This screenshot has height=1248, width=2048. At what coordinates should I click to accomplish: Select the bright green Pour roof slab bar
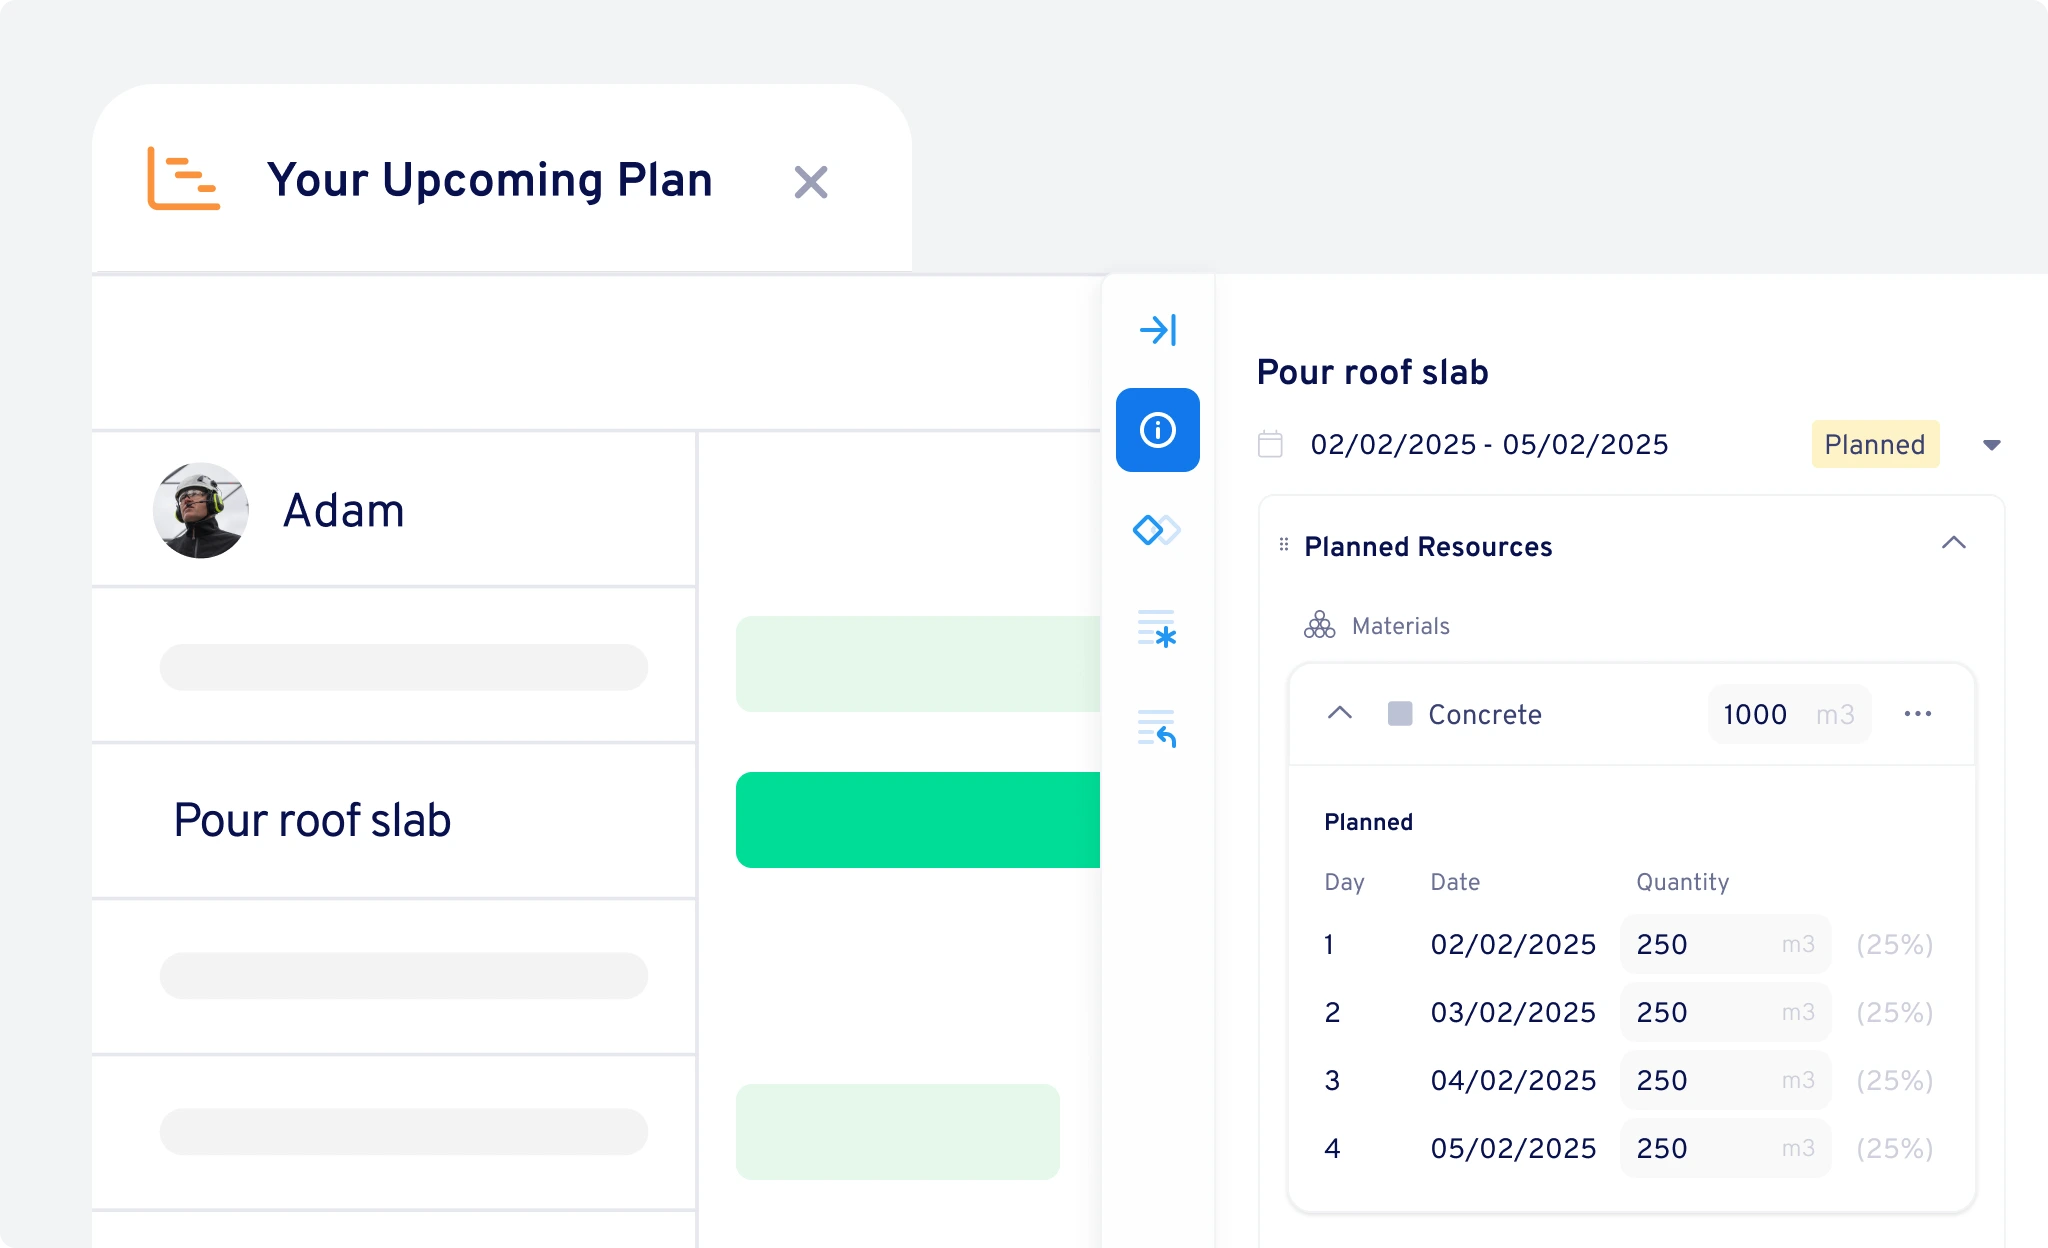(x=917, y=820)
